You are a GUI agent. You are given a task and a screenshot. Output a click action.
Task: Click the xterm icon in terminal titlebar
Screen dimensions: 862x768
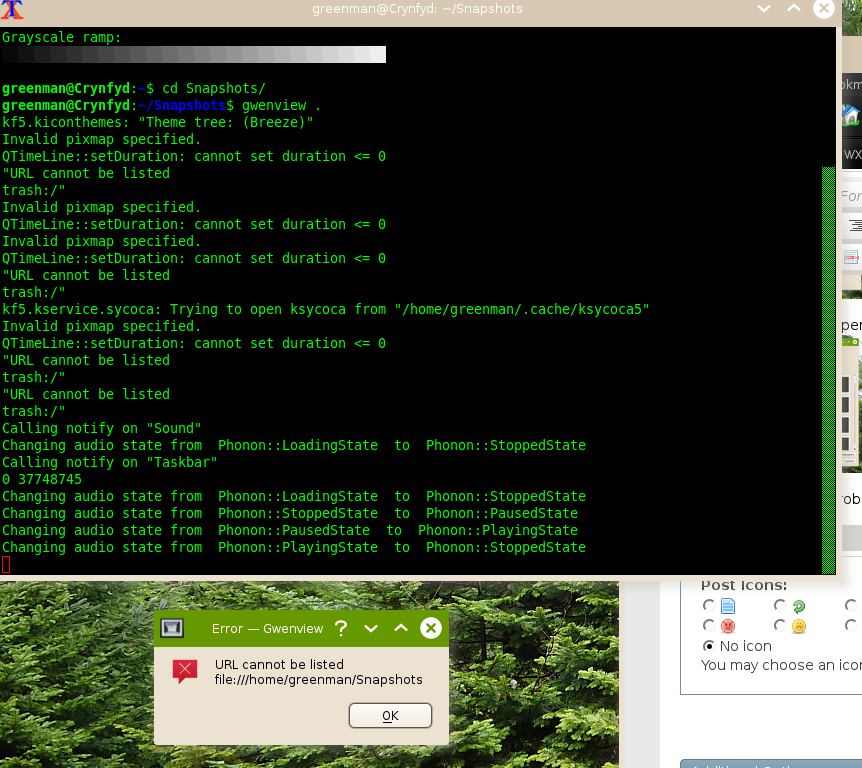tap(12, 10)
